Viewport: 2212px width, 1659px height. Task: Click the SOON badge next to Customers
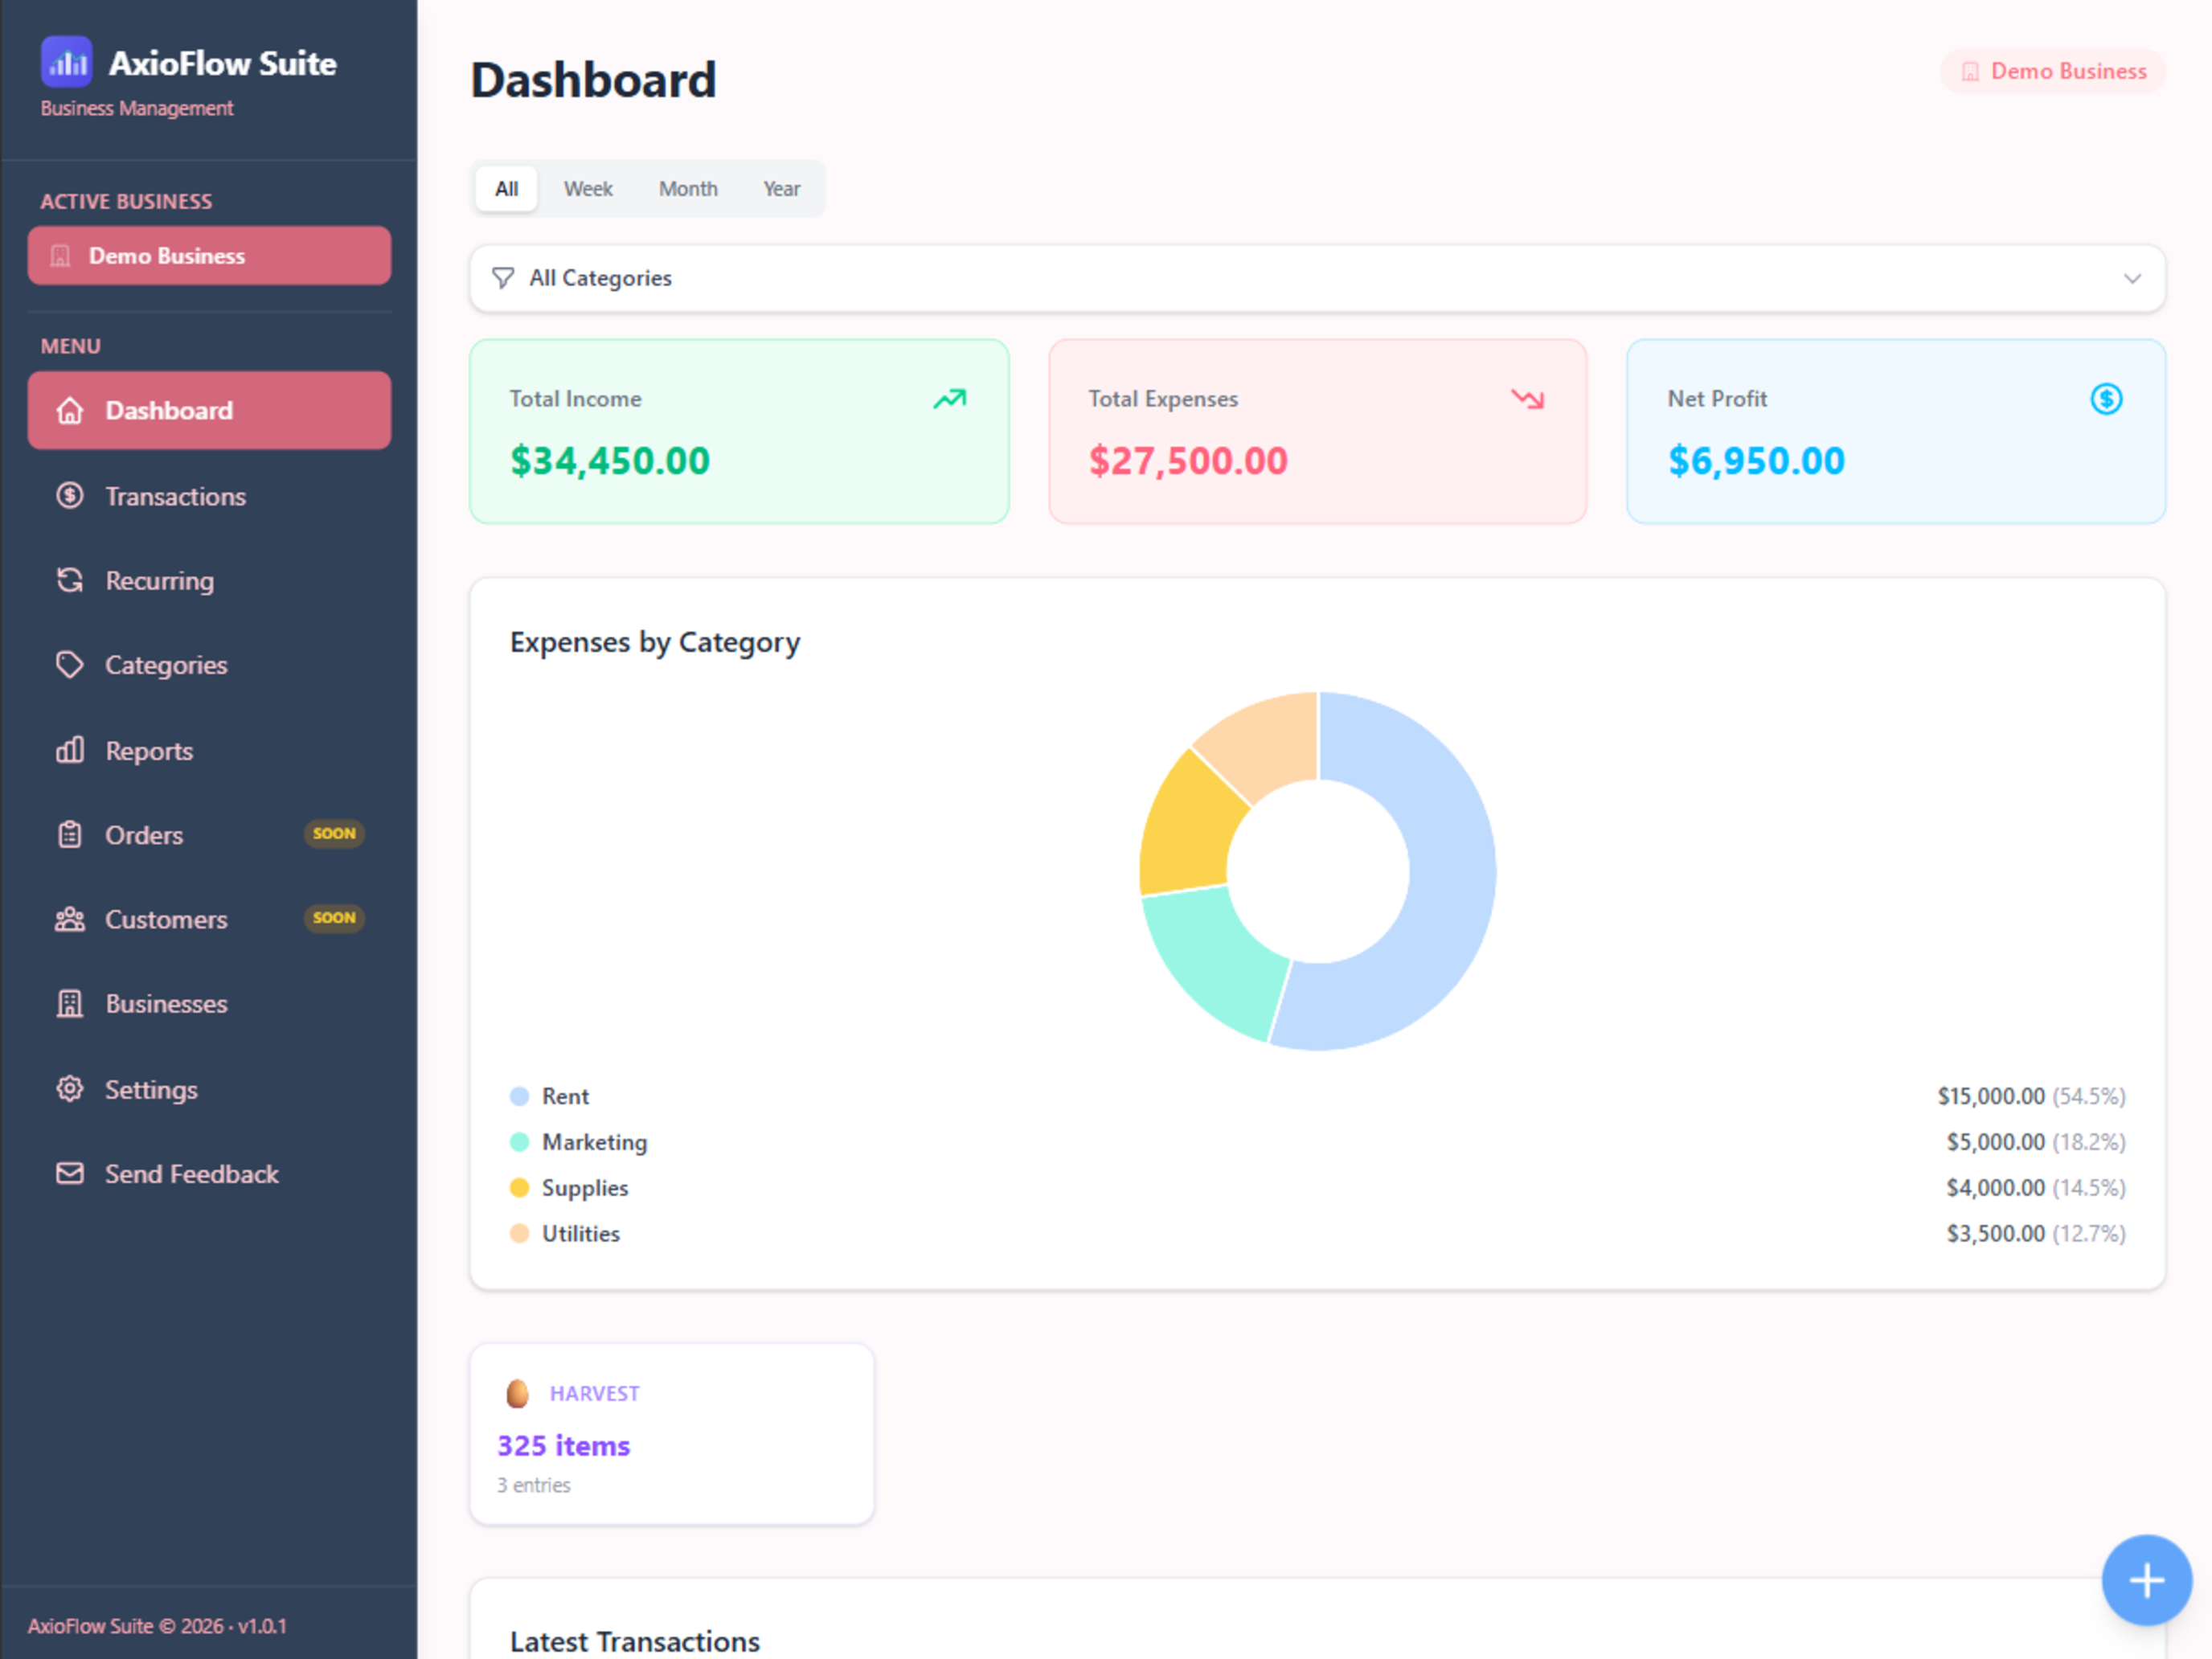pyautogui.click(x=334, y=918)
